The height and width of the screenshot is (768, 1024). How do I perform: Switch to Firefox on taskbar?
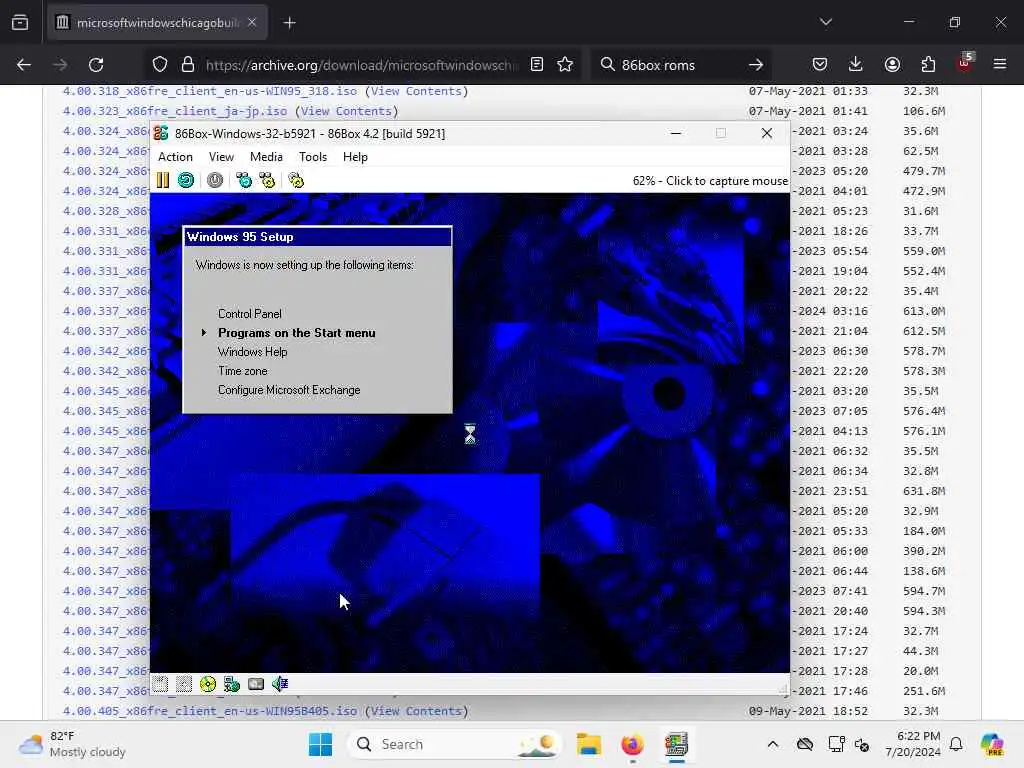pyautogui.click(x=632, y=744)
